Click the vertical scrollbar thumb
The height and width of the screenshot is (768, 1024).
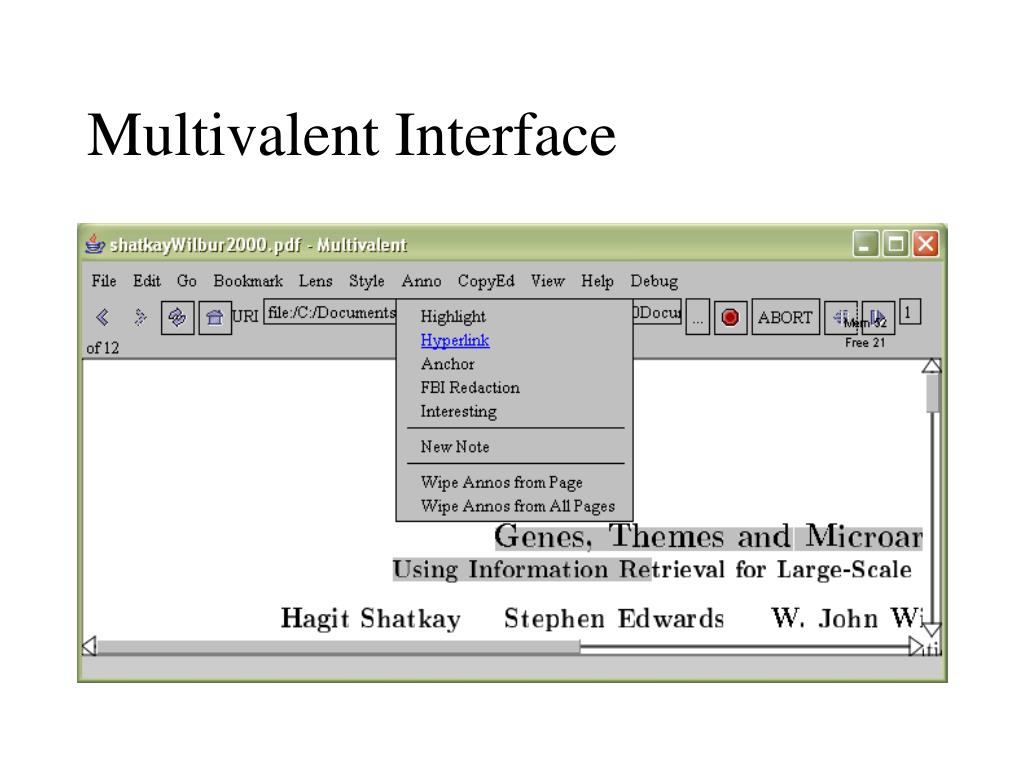tap(932, 393)
